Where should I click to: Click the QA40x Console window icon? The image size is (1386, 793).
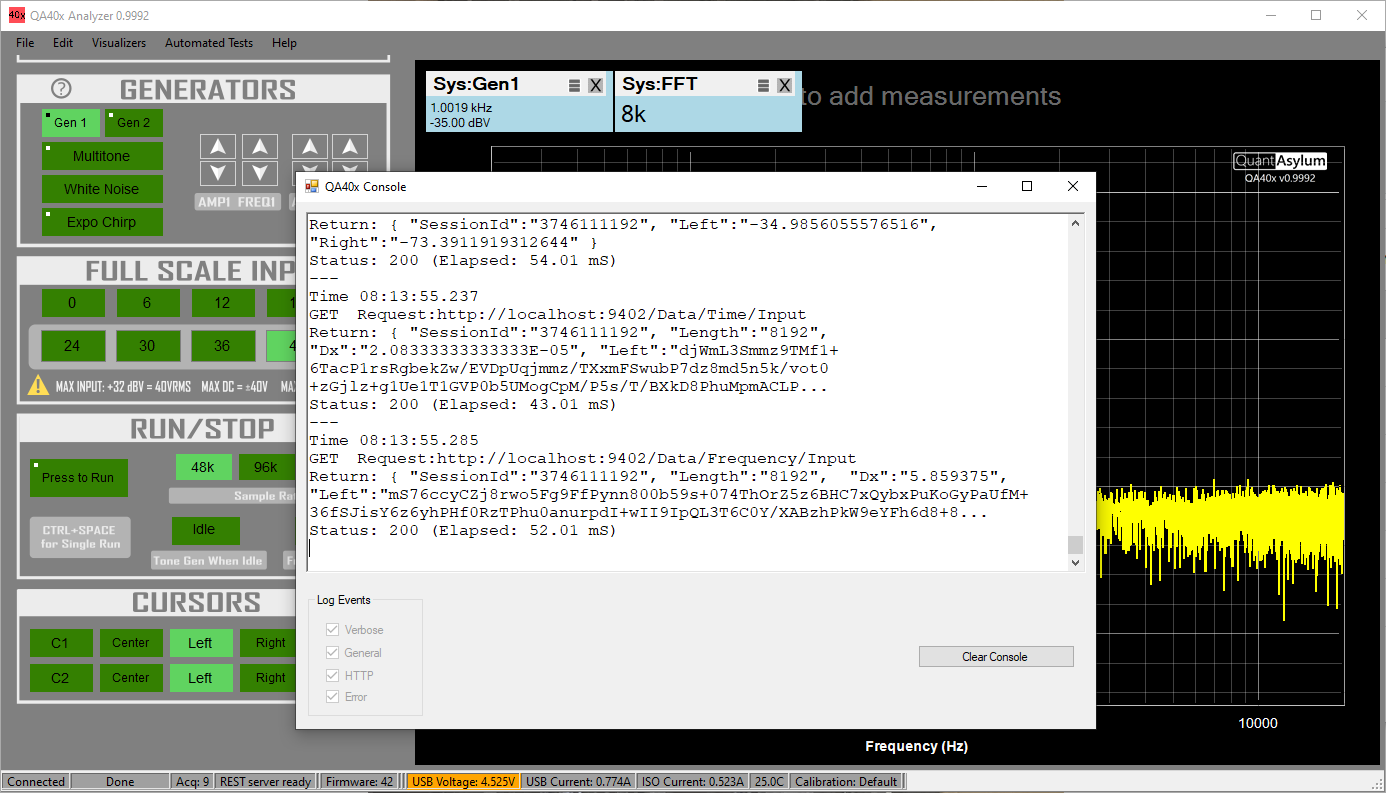(311, 186)
